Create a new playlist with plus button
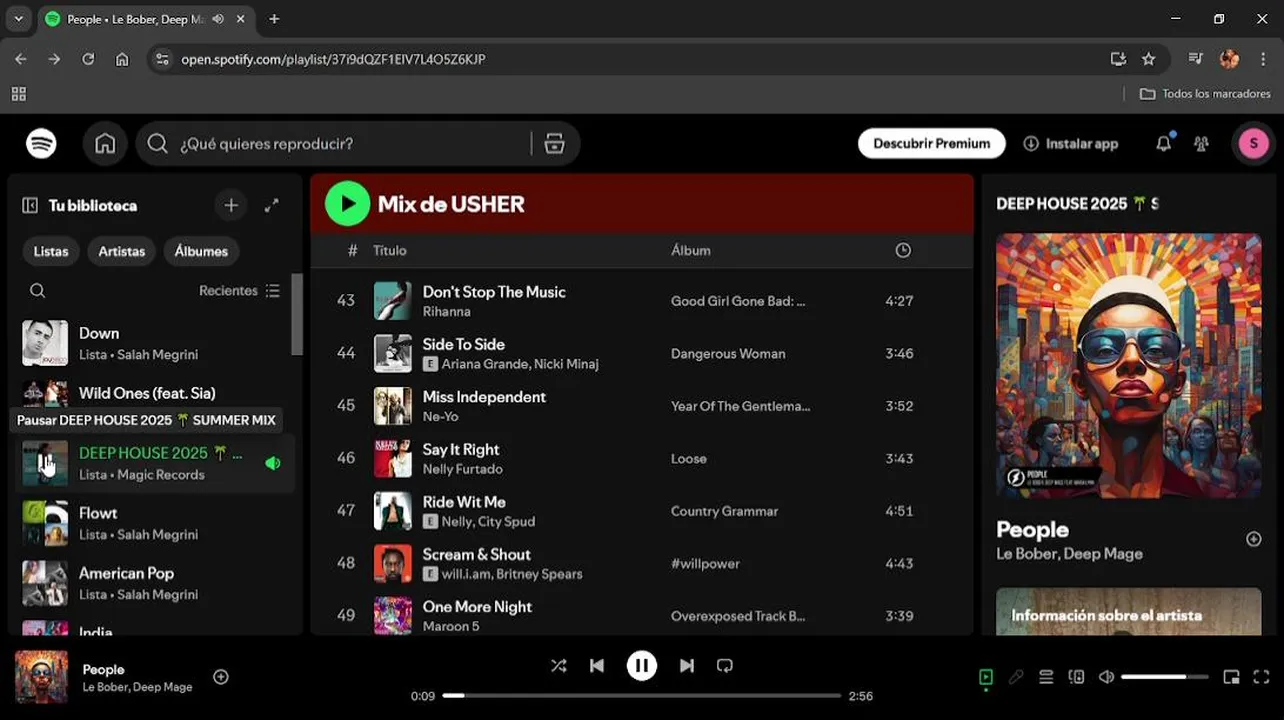The width and height of the screenshot is (1284, 720). 231,205
